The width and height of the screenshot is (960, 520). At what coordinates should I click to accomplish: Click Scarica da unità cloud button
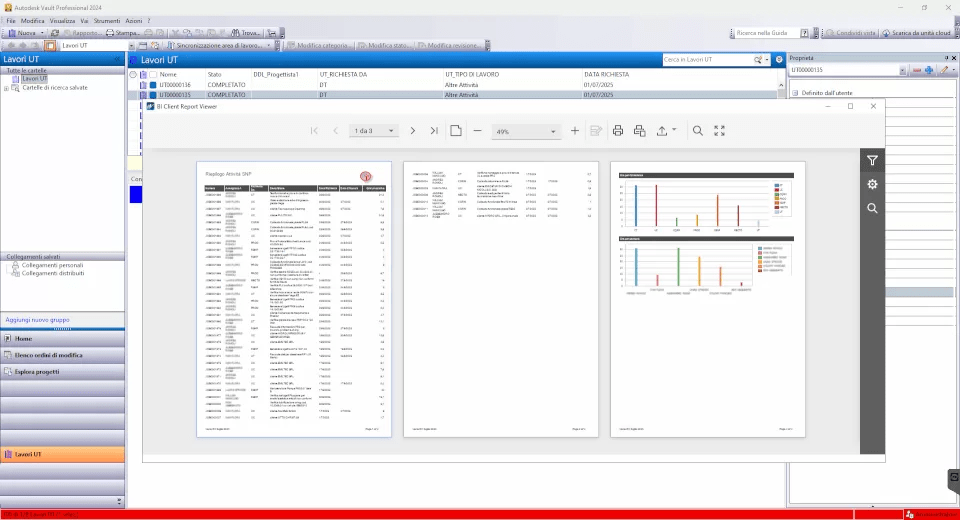coord(917,33)
